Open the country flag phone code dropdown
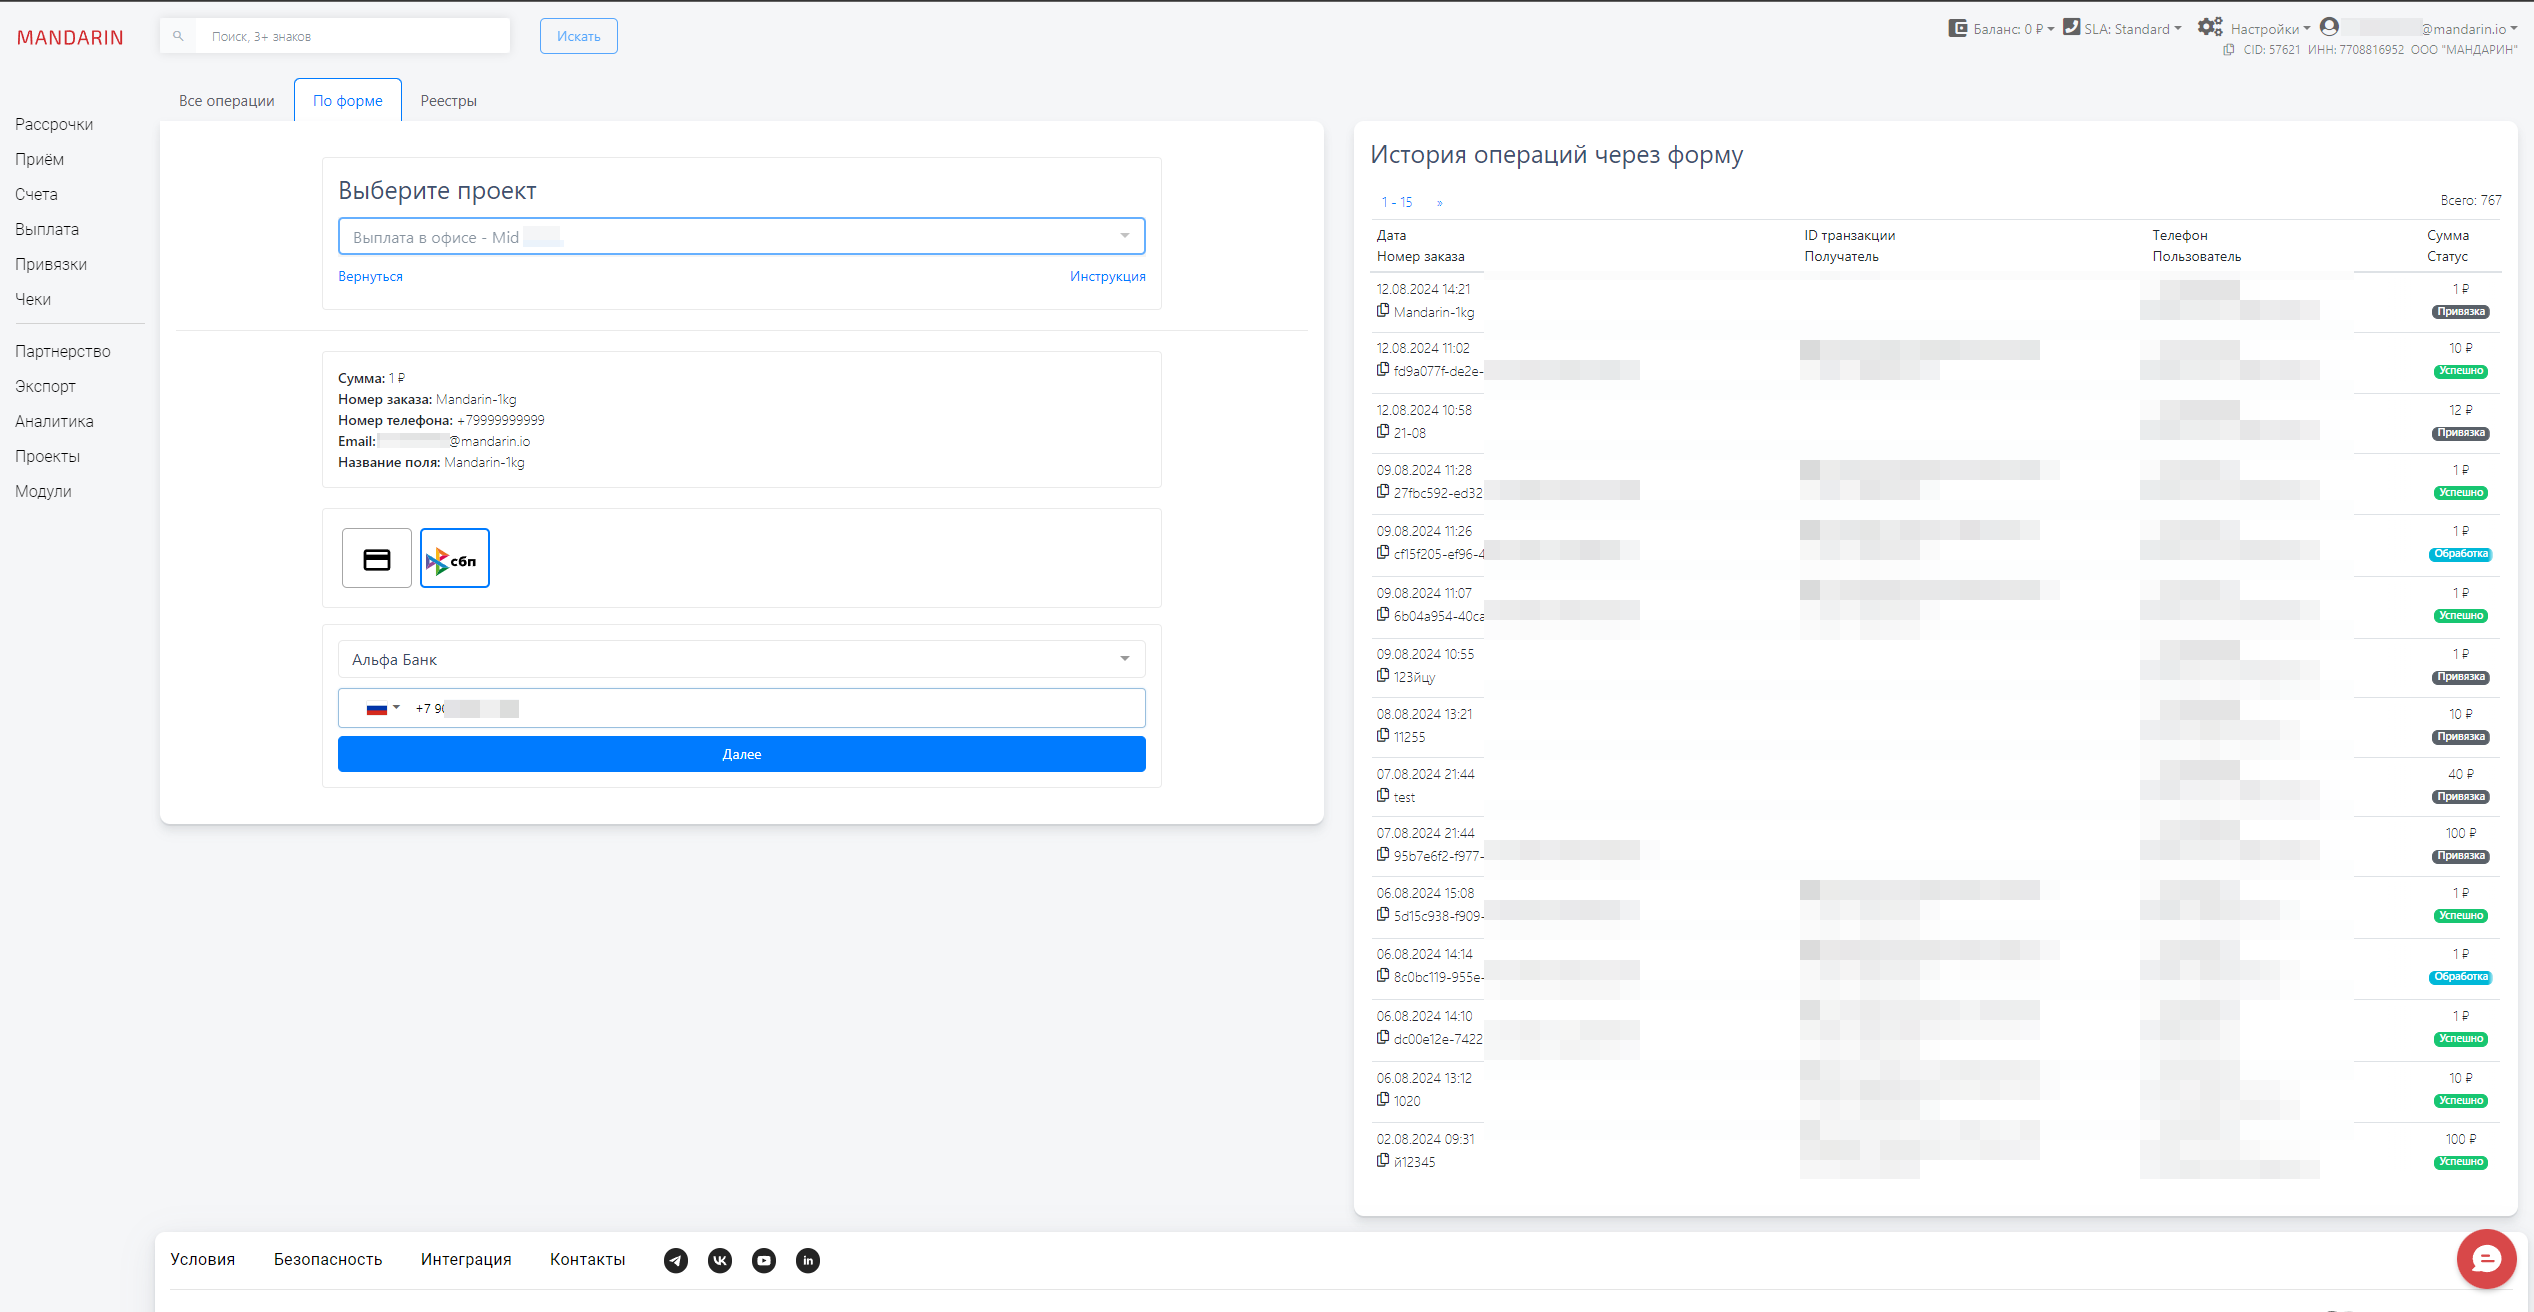The image size is (2534, 1312). [x=383, y=708]
